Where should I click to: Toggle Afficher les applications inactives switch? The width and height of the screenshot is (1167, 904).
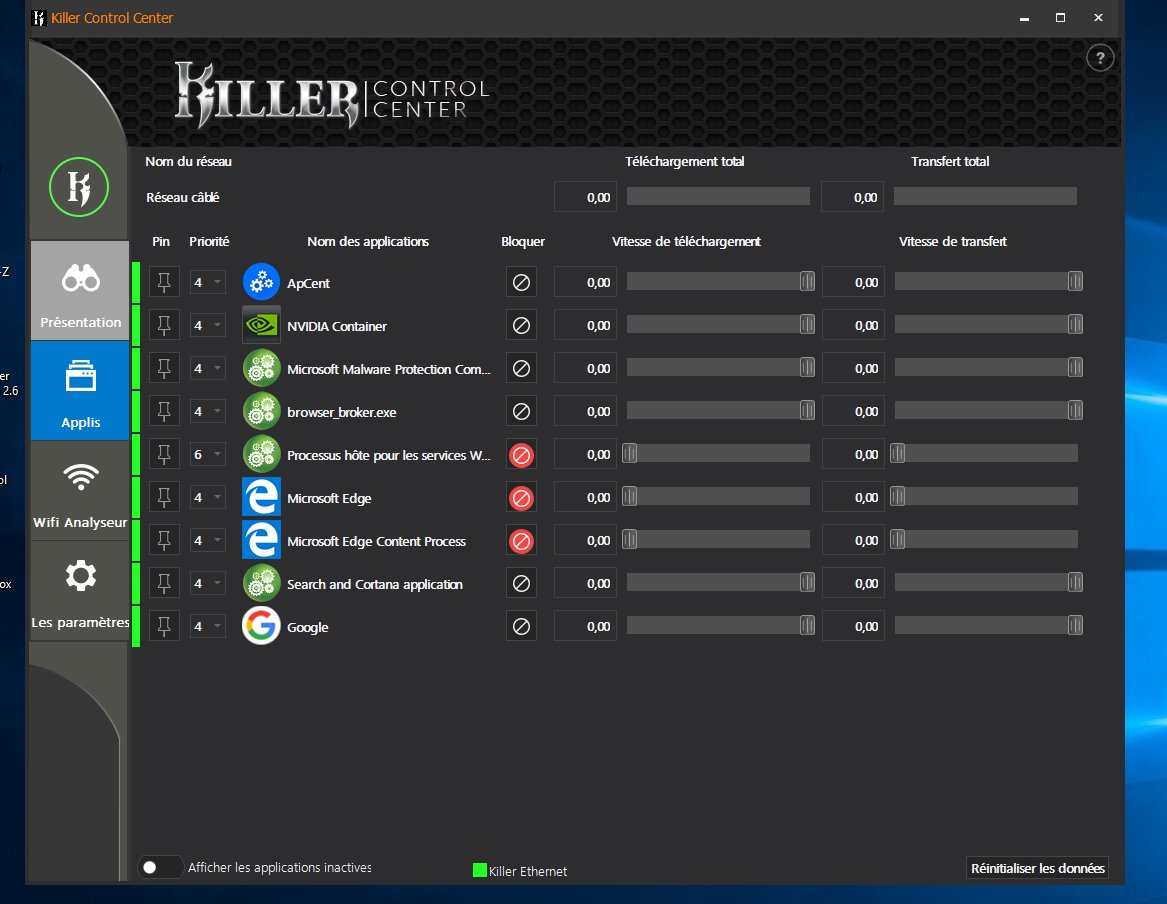click(160, 868)
